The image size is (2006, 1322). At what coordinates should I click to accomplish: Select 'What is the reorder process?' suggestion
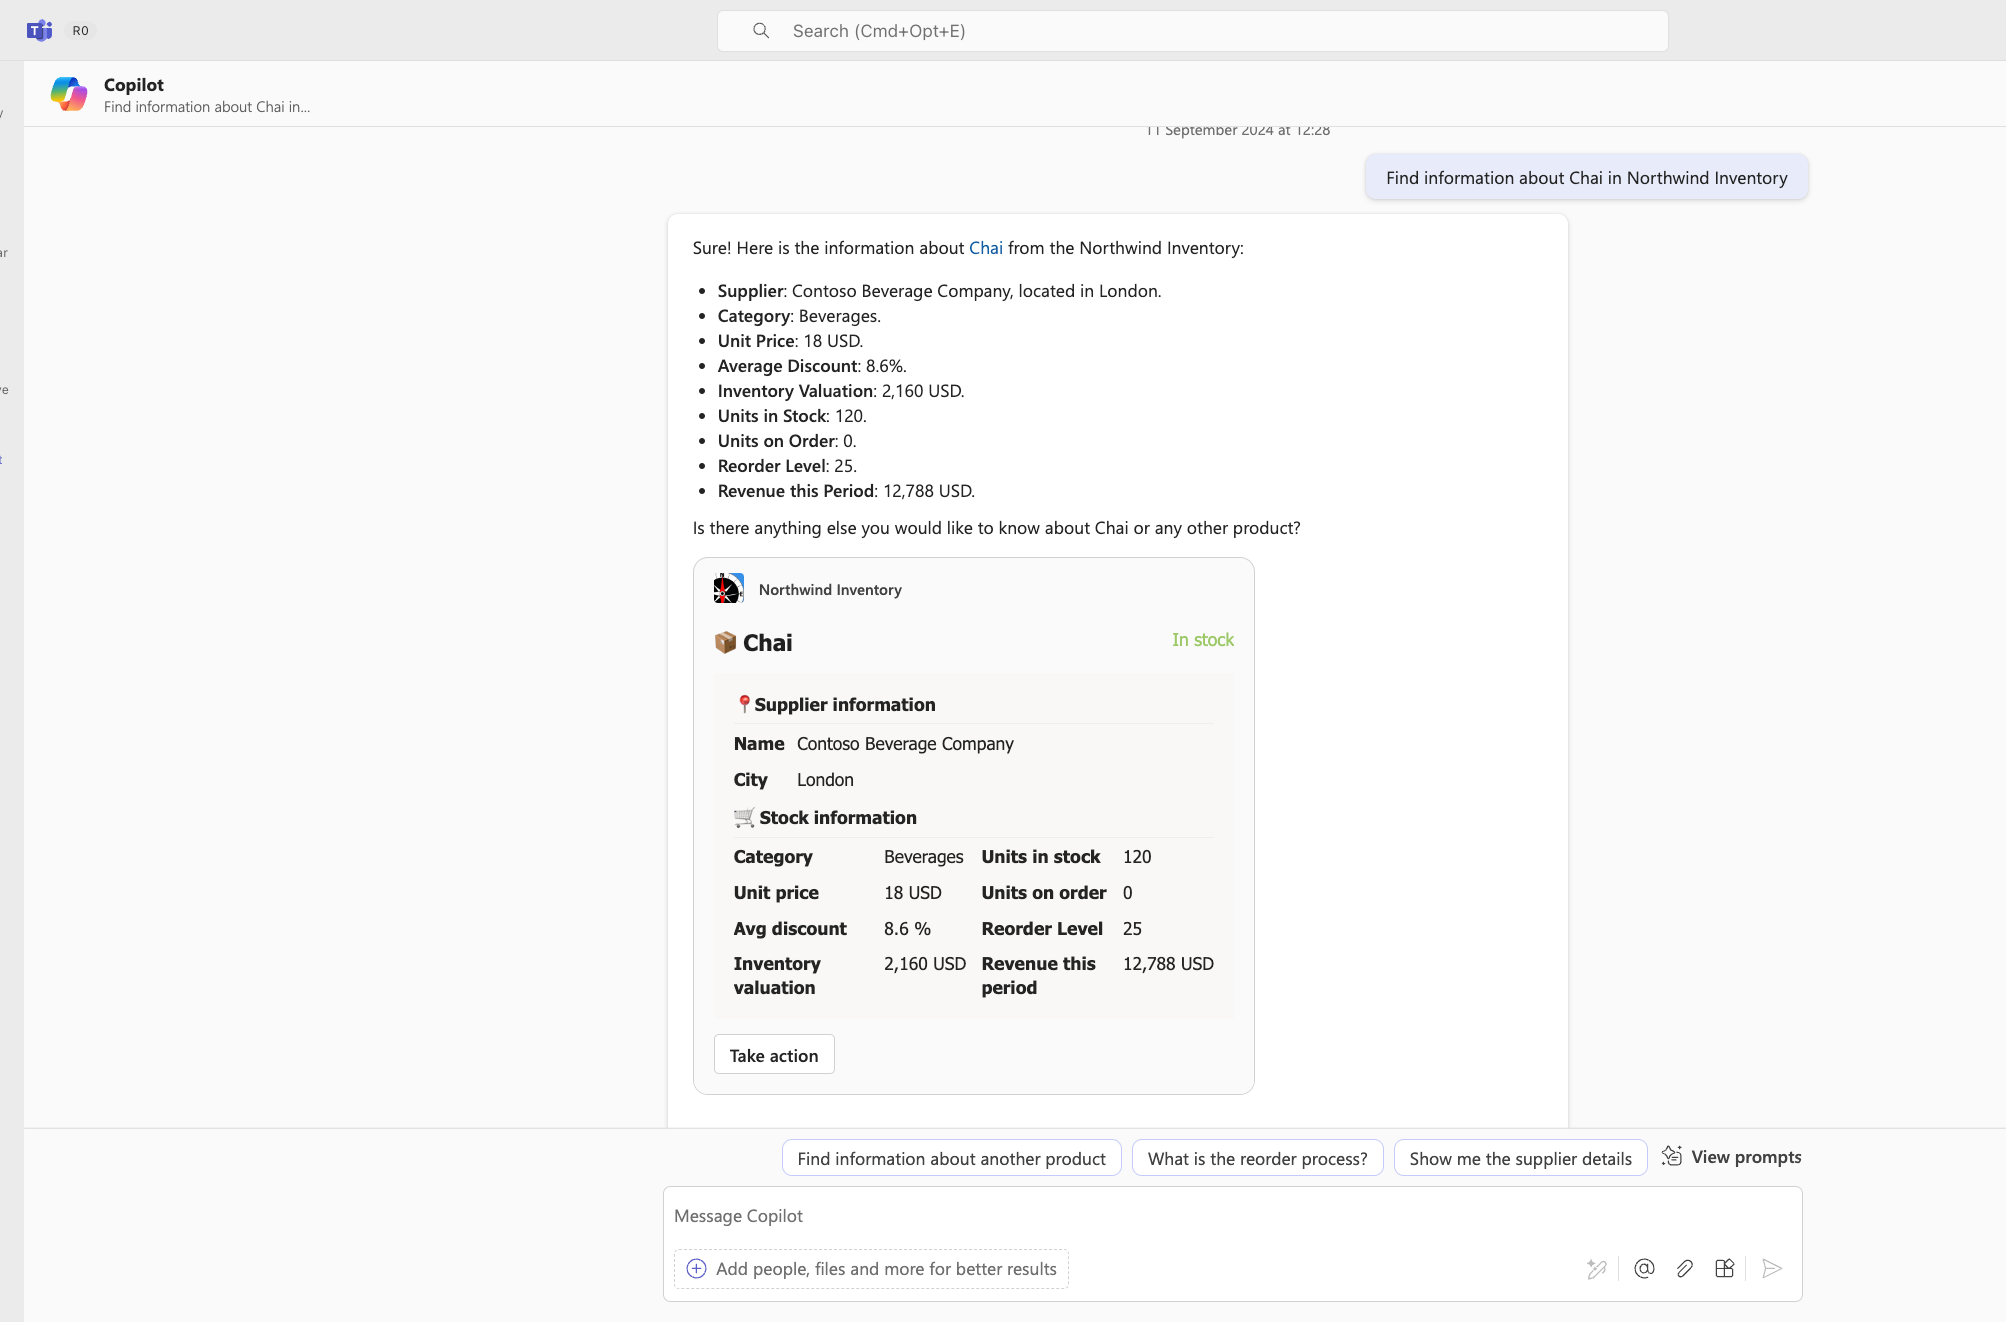[x=1257, y=1158]
